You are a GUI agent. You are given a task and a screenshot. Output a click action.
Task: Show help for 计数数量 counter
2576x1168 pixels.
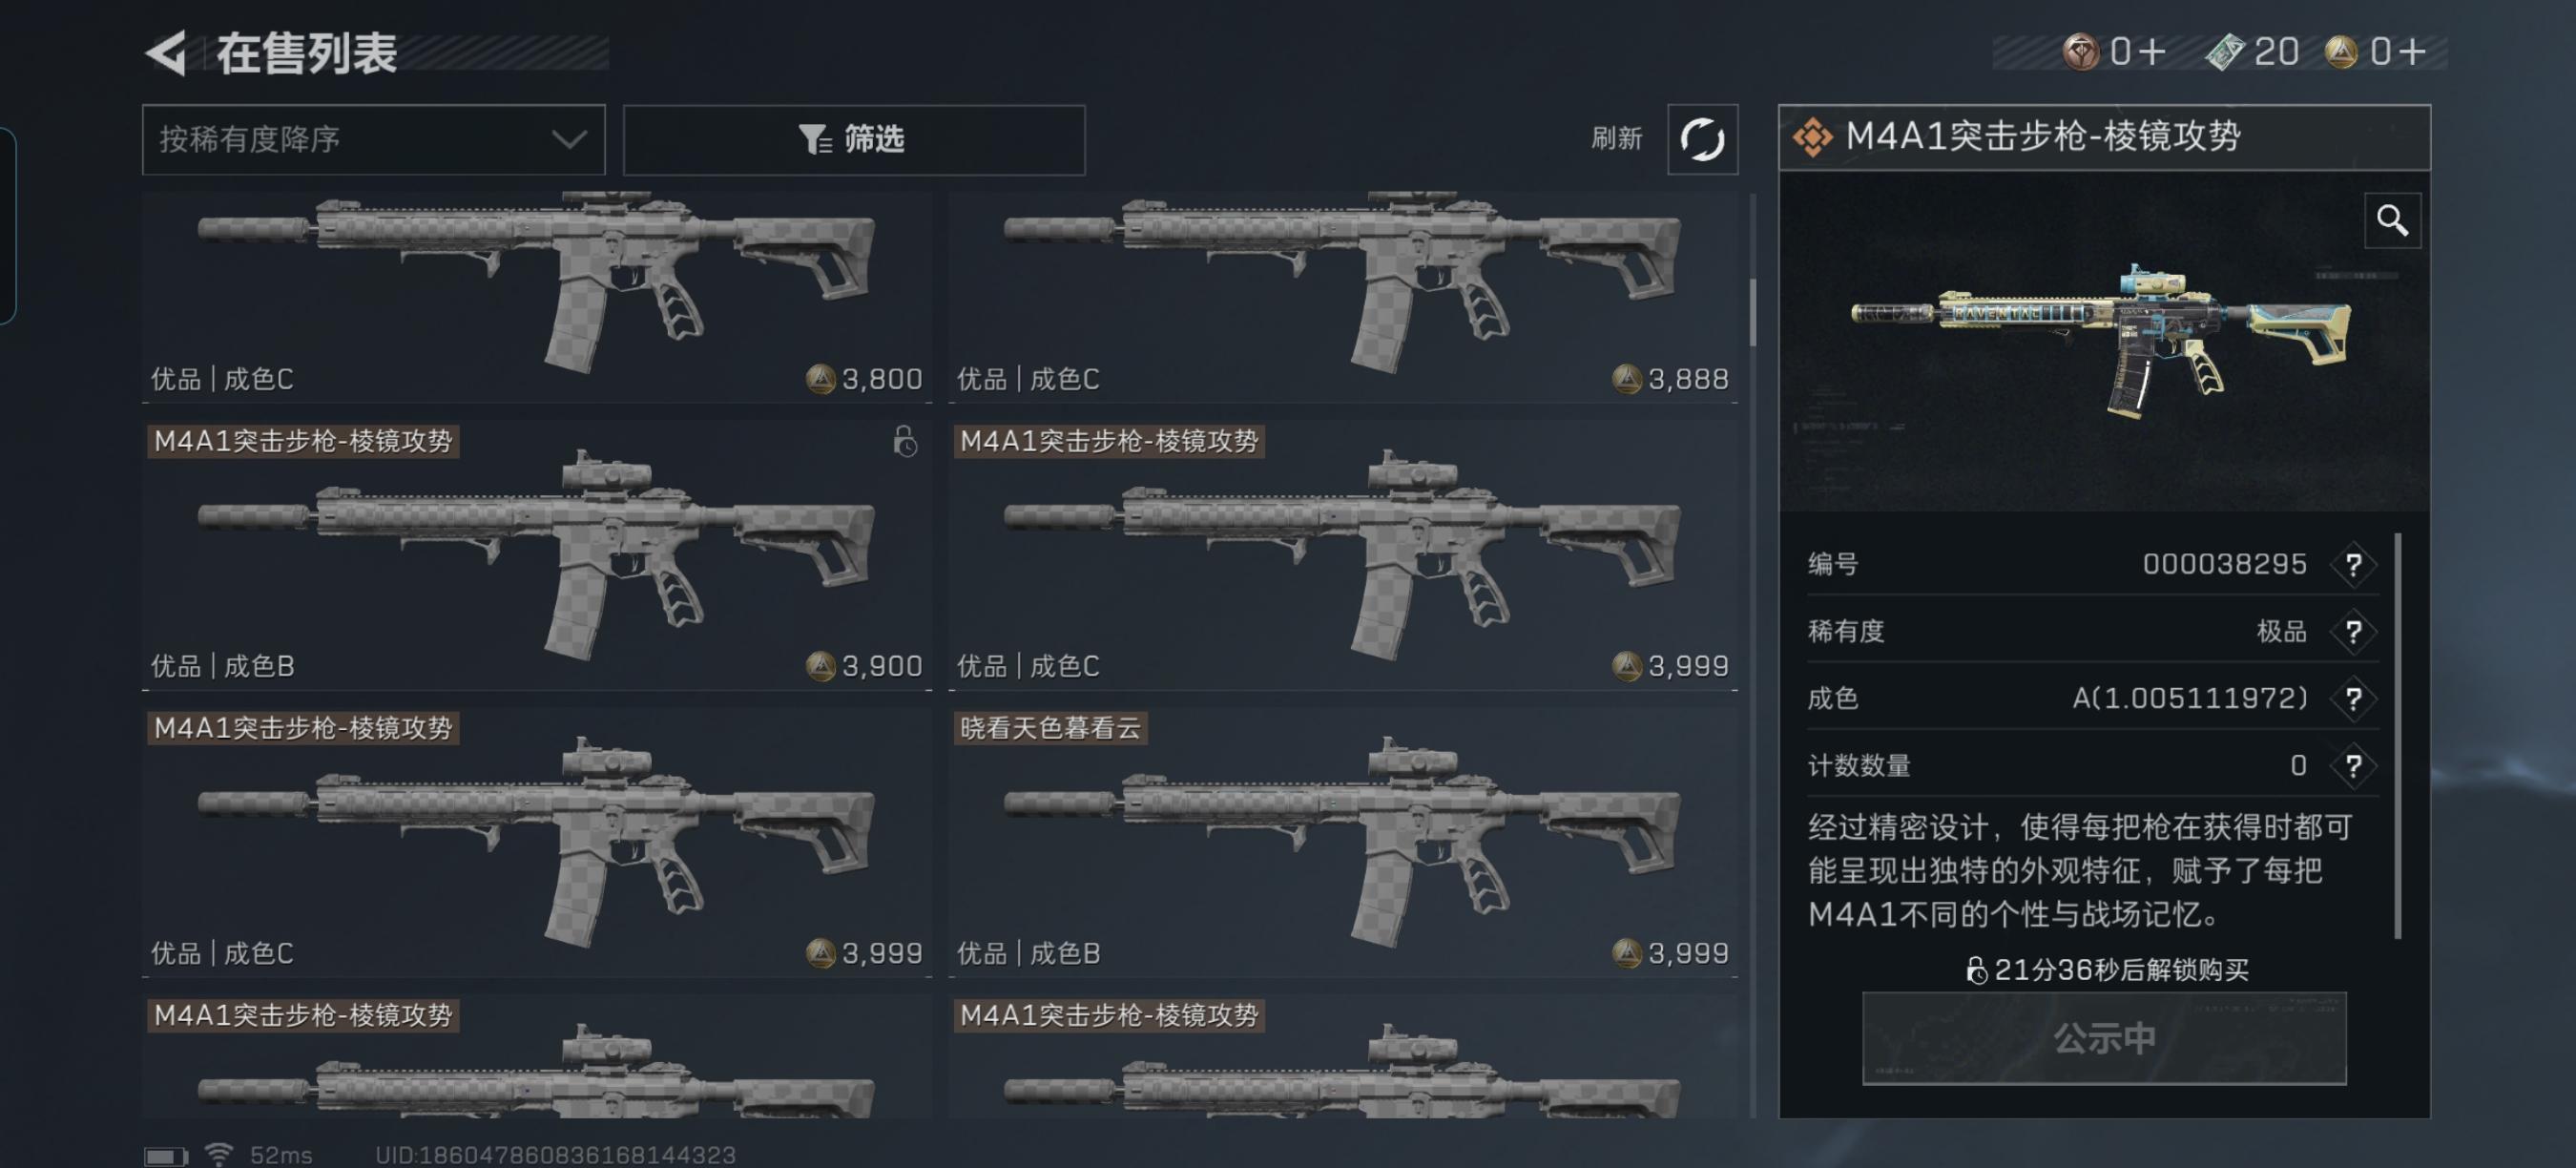(2353, 766)
